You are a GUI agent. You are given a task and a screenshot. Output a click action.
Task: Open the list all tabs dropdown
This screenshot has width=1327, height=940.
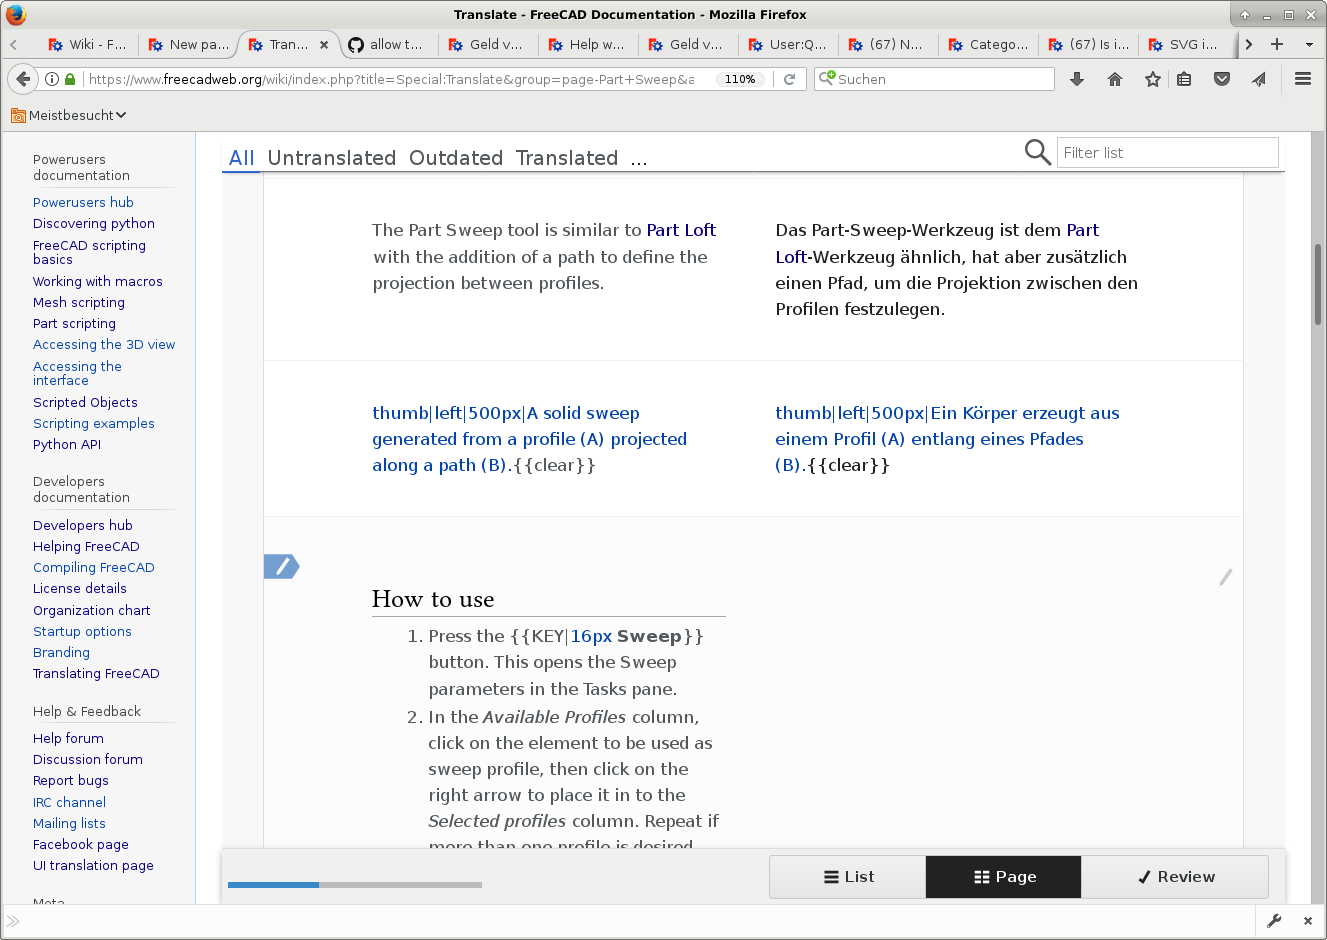(x=1309, y=44)
